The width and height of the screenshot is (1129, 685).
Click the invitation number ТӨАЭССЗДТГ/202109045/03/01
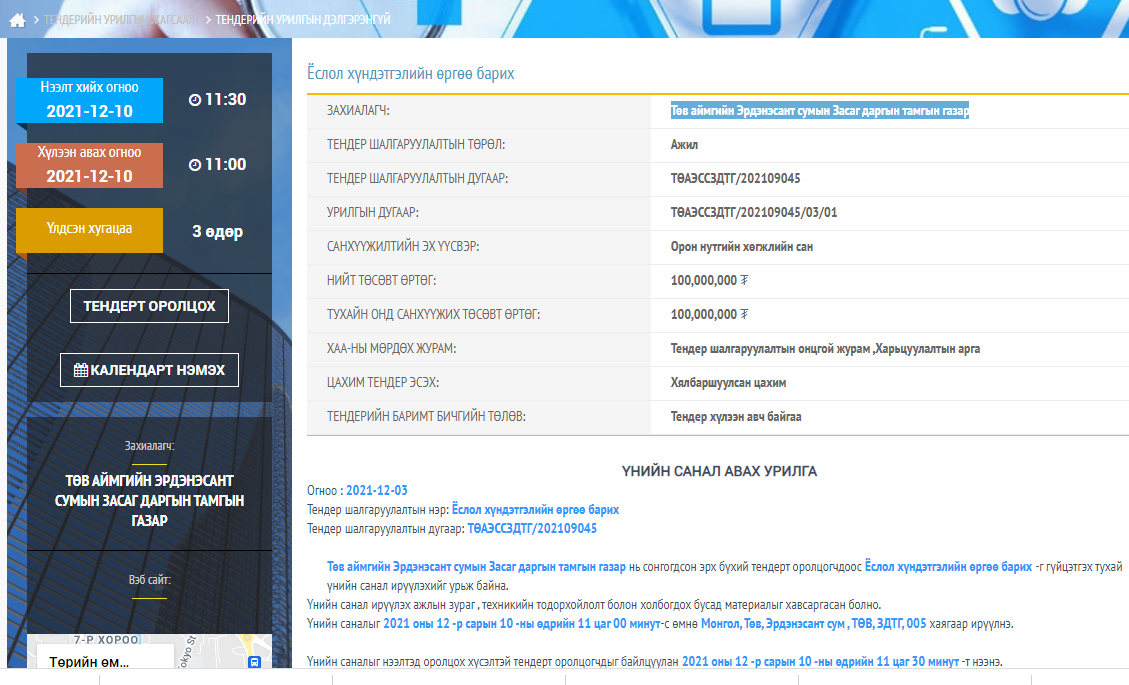(x=753, y=213)
